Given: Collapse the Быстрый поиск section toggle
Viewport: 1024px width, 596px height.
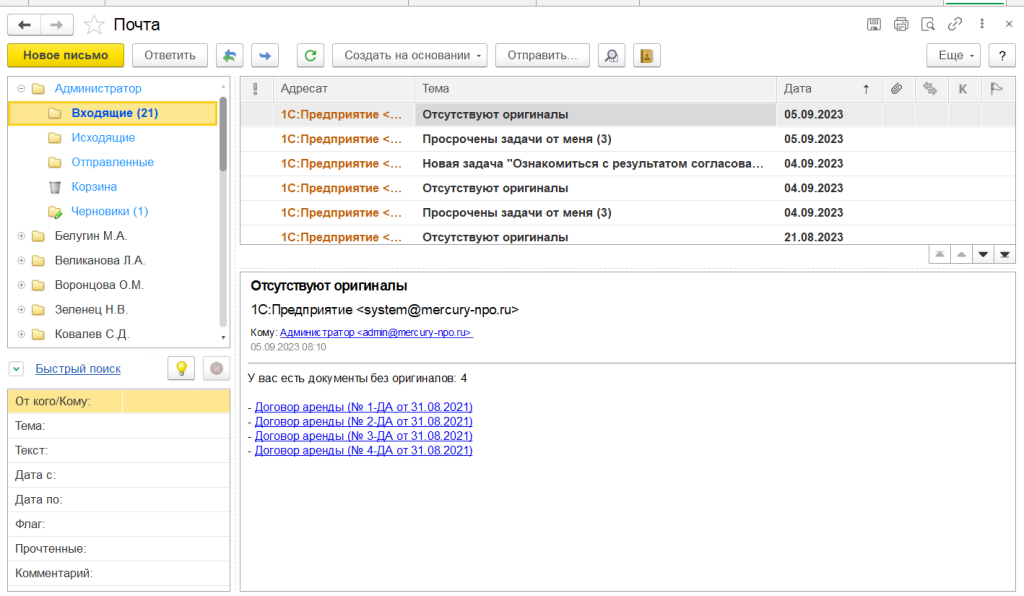Looking at the screenshot, I should [x=17, y=369].
